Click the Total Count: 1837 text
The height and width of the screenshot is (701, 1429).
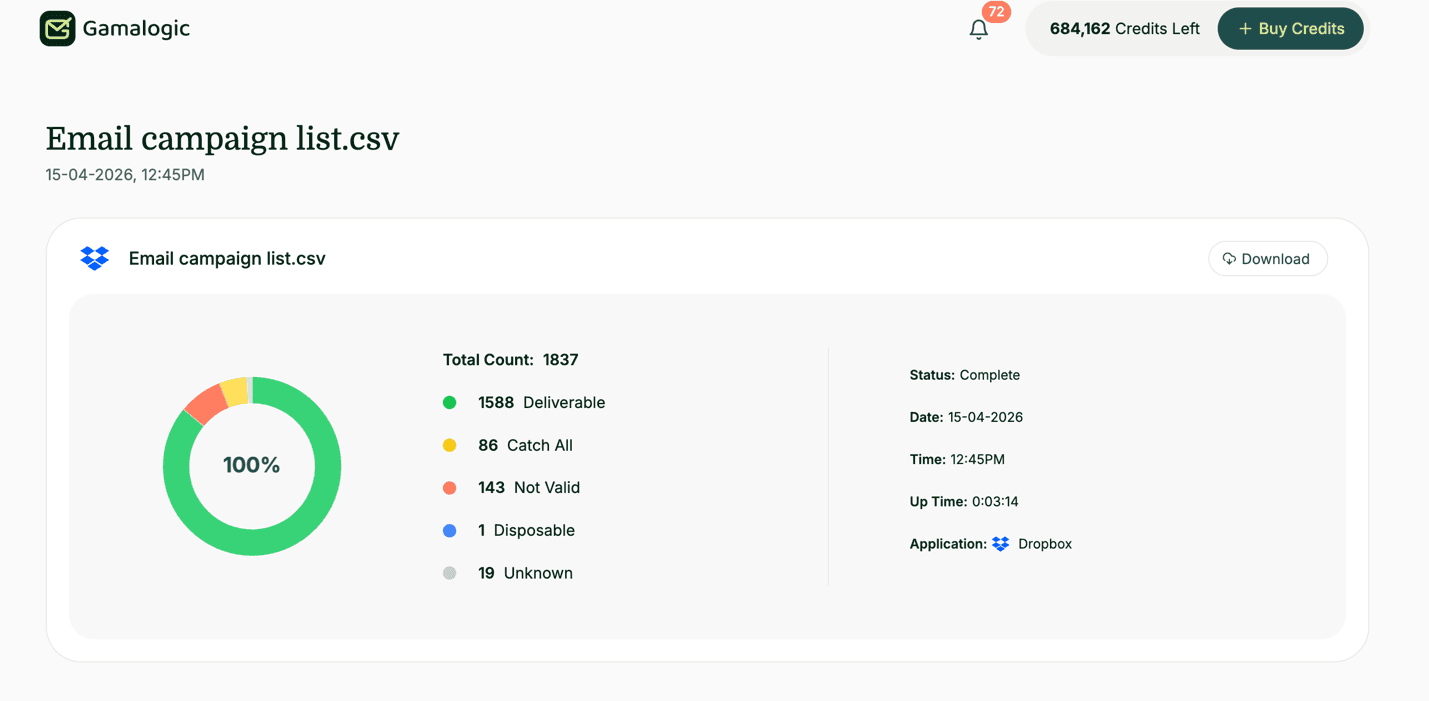pyautogui.click(x=511, y=359)
